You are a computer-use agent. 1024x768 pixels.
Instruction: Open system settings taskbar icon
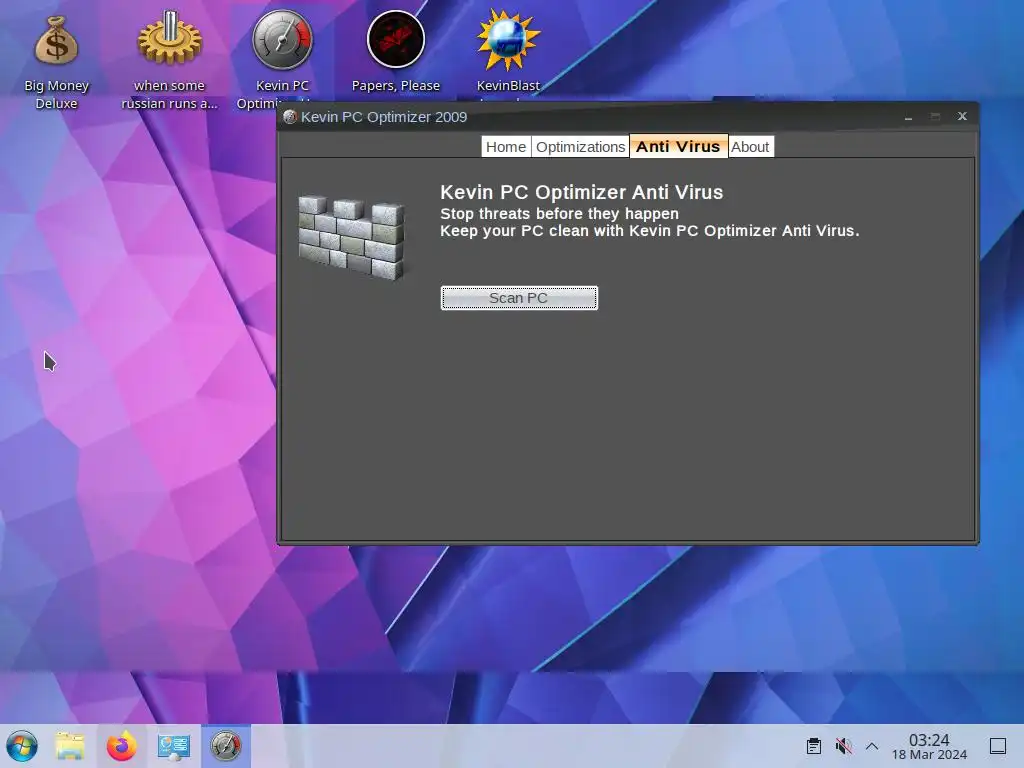coord(173,746)
